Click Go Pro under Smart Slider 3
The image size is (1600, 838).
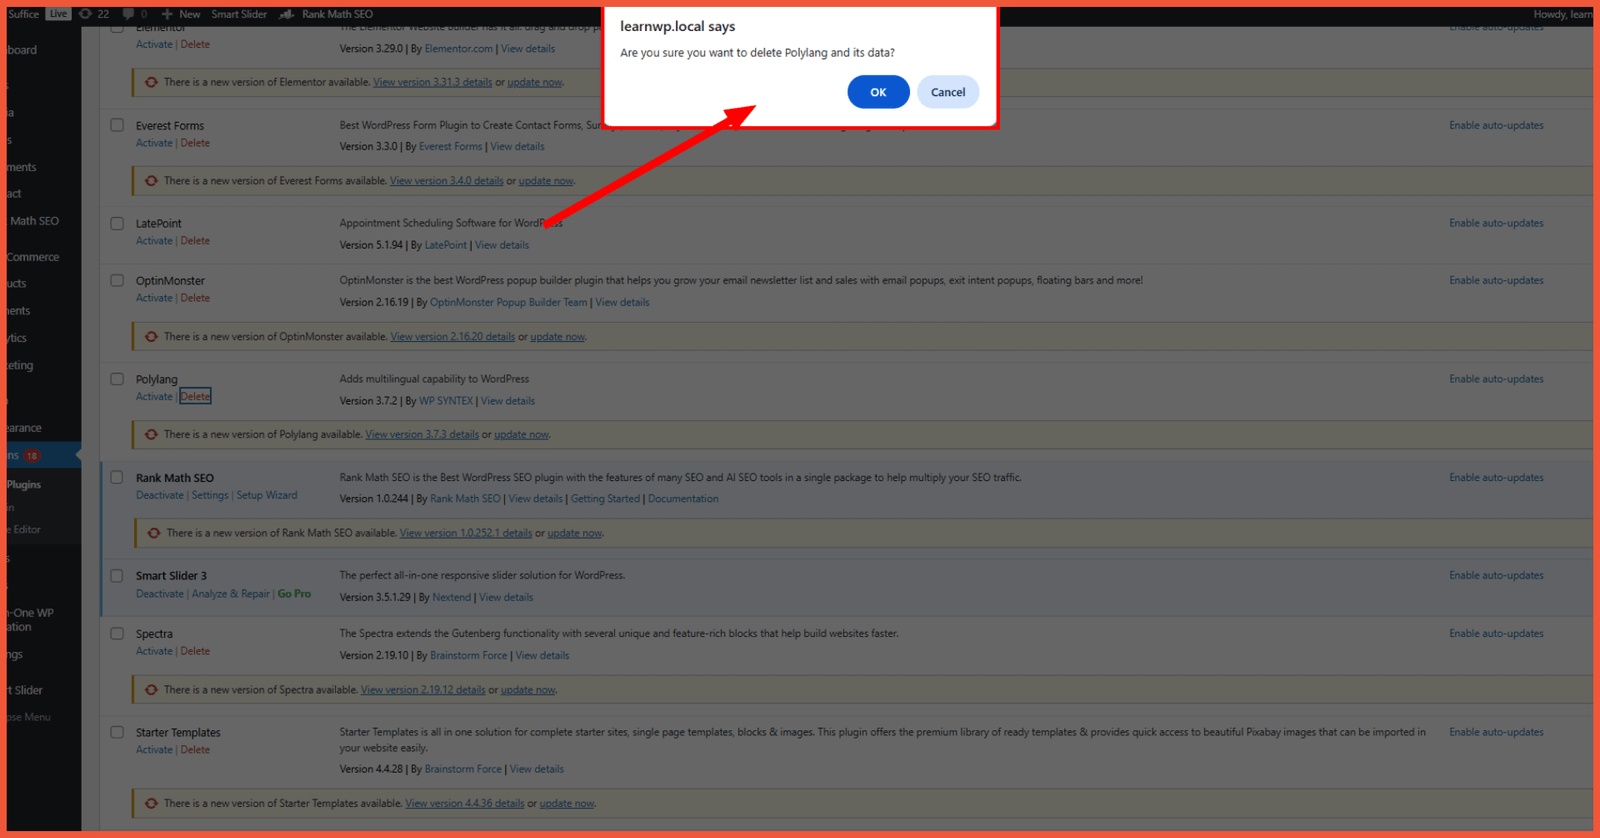294,594
